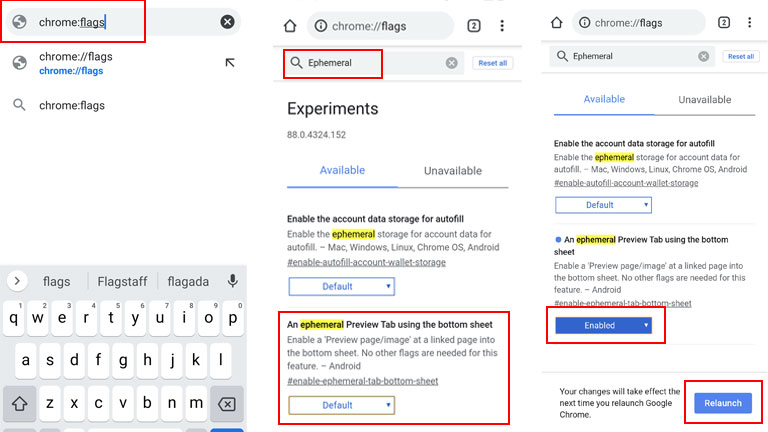The width and height of the screenshot is (768, 432).
Task: Clear the Ephemeral search in the right screen
Action: coord(704,56)
